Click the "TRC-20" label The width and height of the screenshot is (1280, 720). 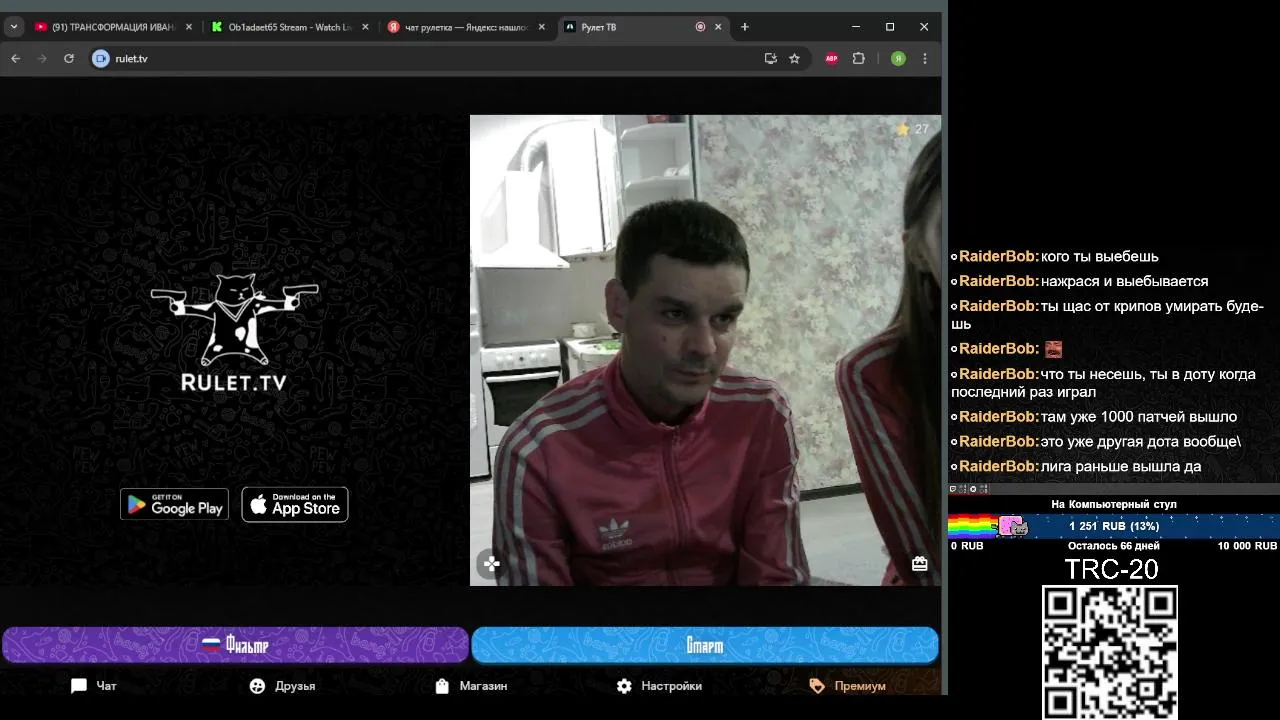coord(1111,570)
